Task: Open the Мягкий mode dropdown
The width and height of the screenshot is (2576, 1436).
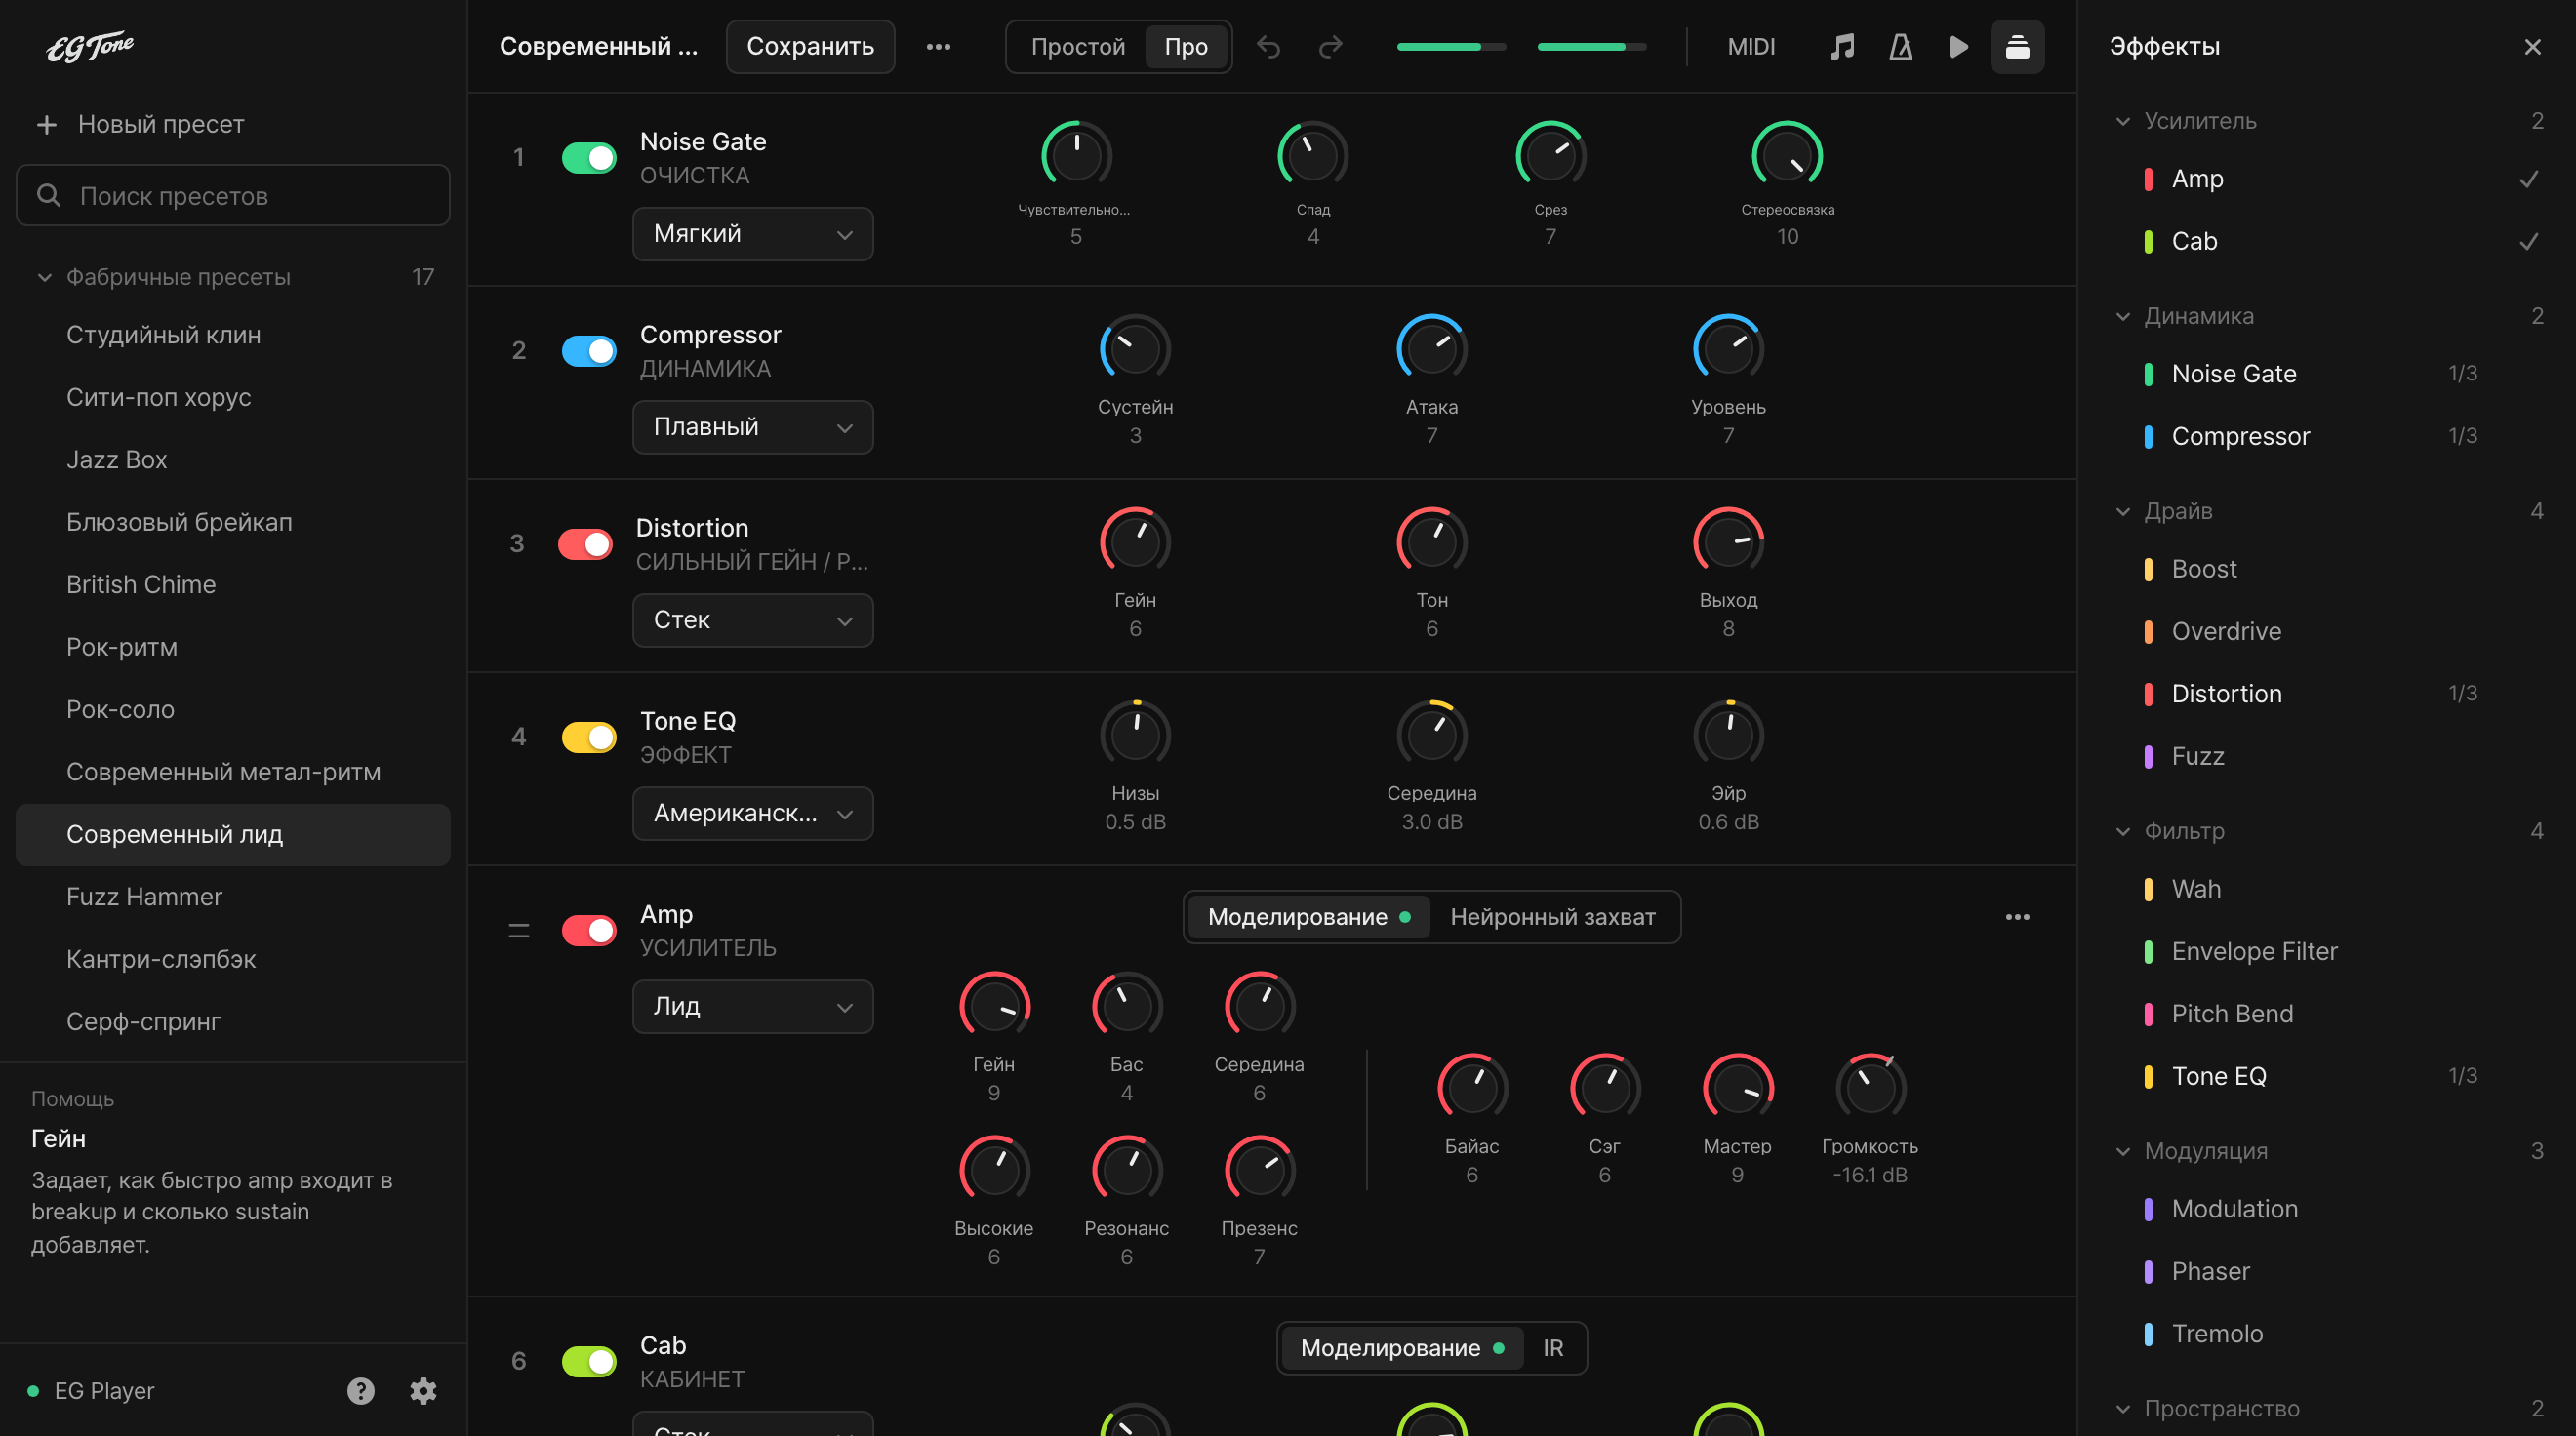Action: 752,234
